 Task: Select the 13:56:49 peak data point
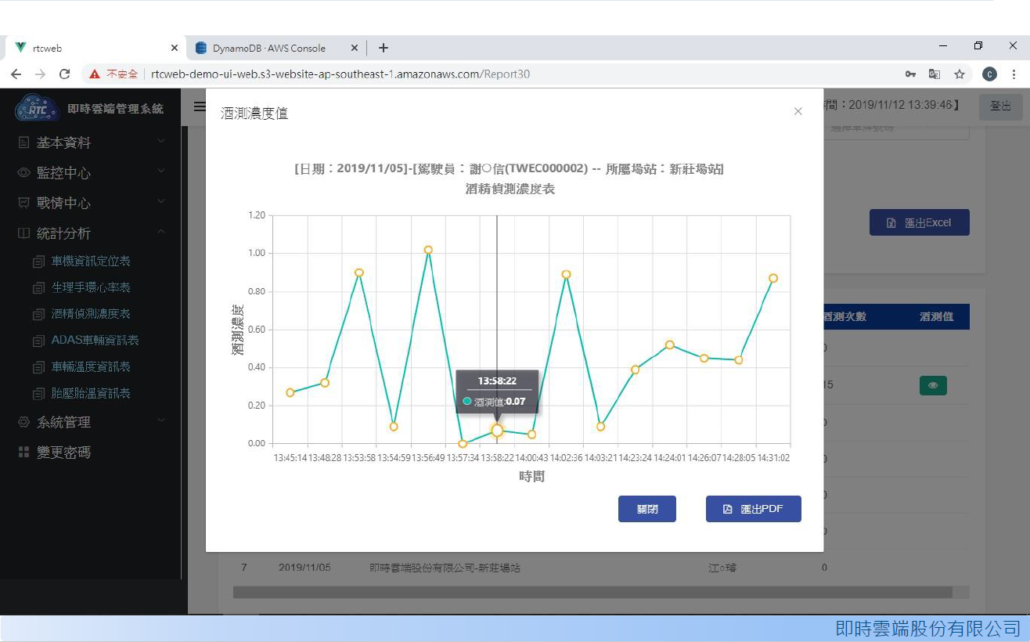(x=428, y=250)
